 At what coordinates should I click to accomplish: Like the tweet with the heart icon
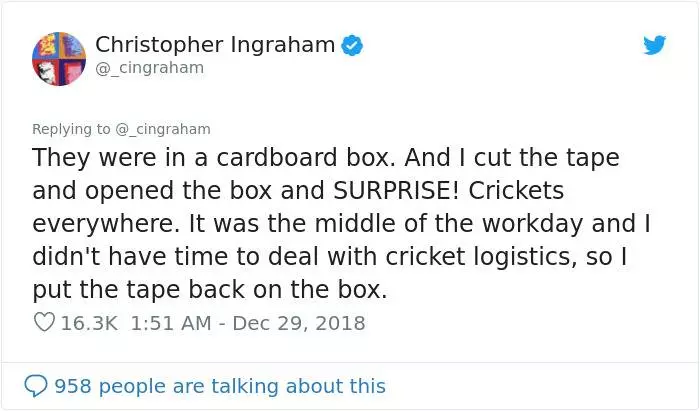coord(44,322)
